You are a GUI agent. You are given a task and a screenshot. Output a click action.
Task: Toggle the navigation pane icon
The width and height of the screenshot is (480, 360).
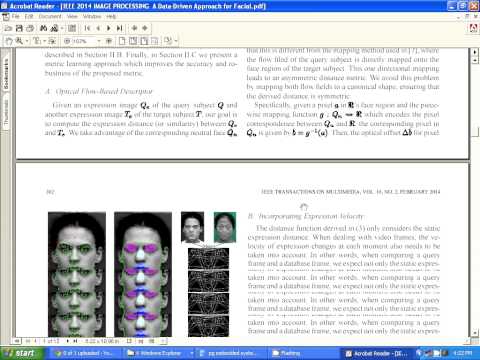(x=72, y=28)
